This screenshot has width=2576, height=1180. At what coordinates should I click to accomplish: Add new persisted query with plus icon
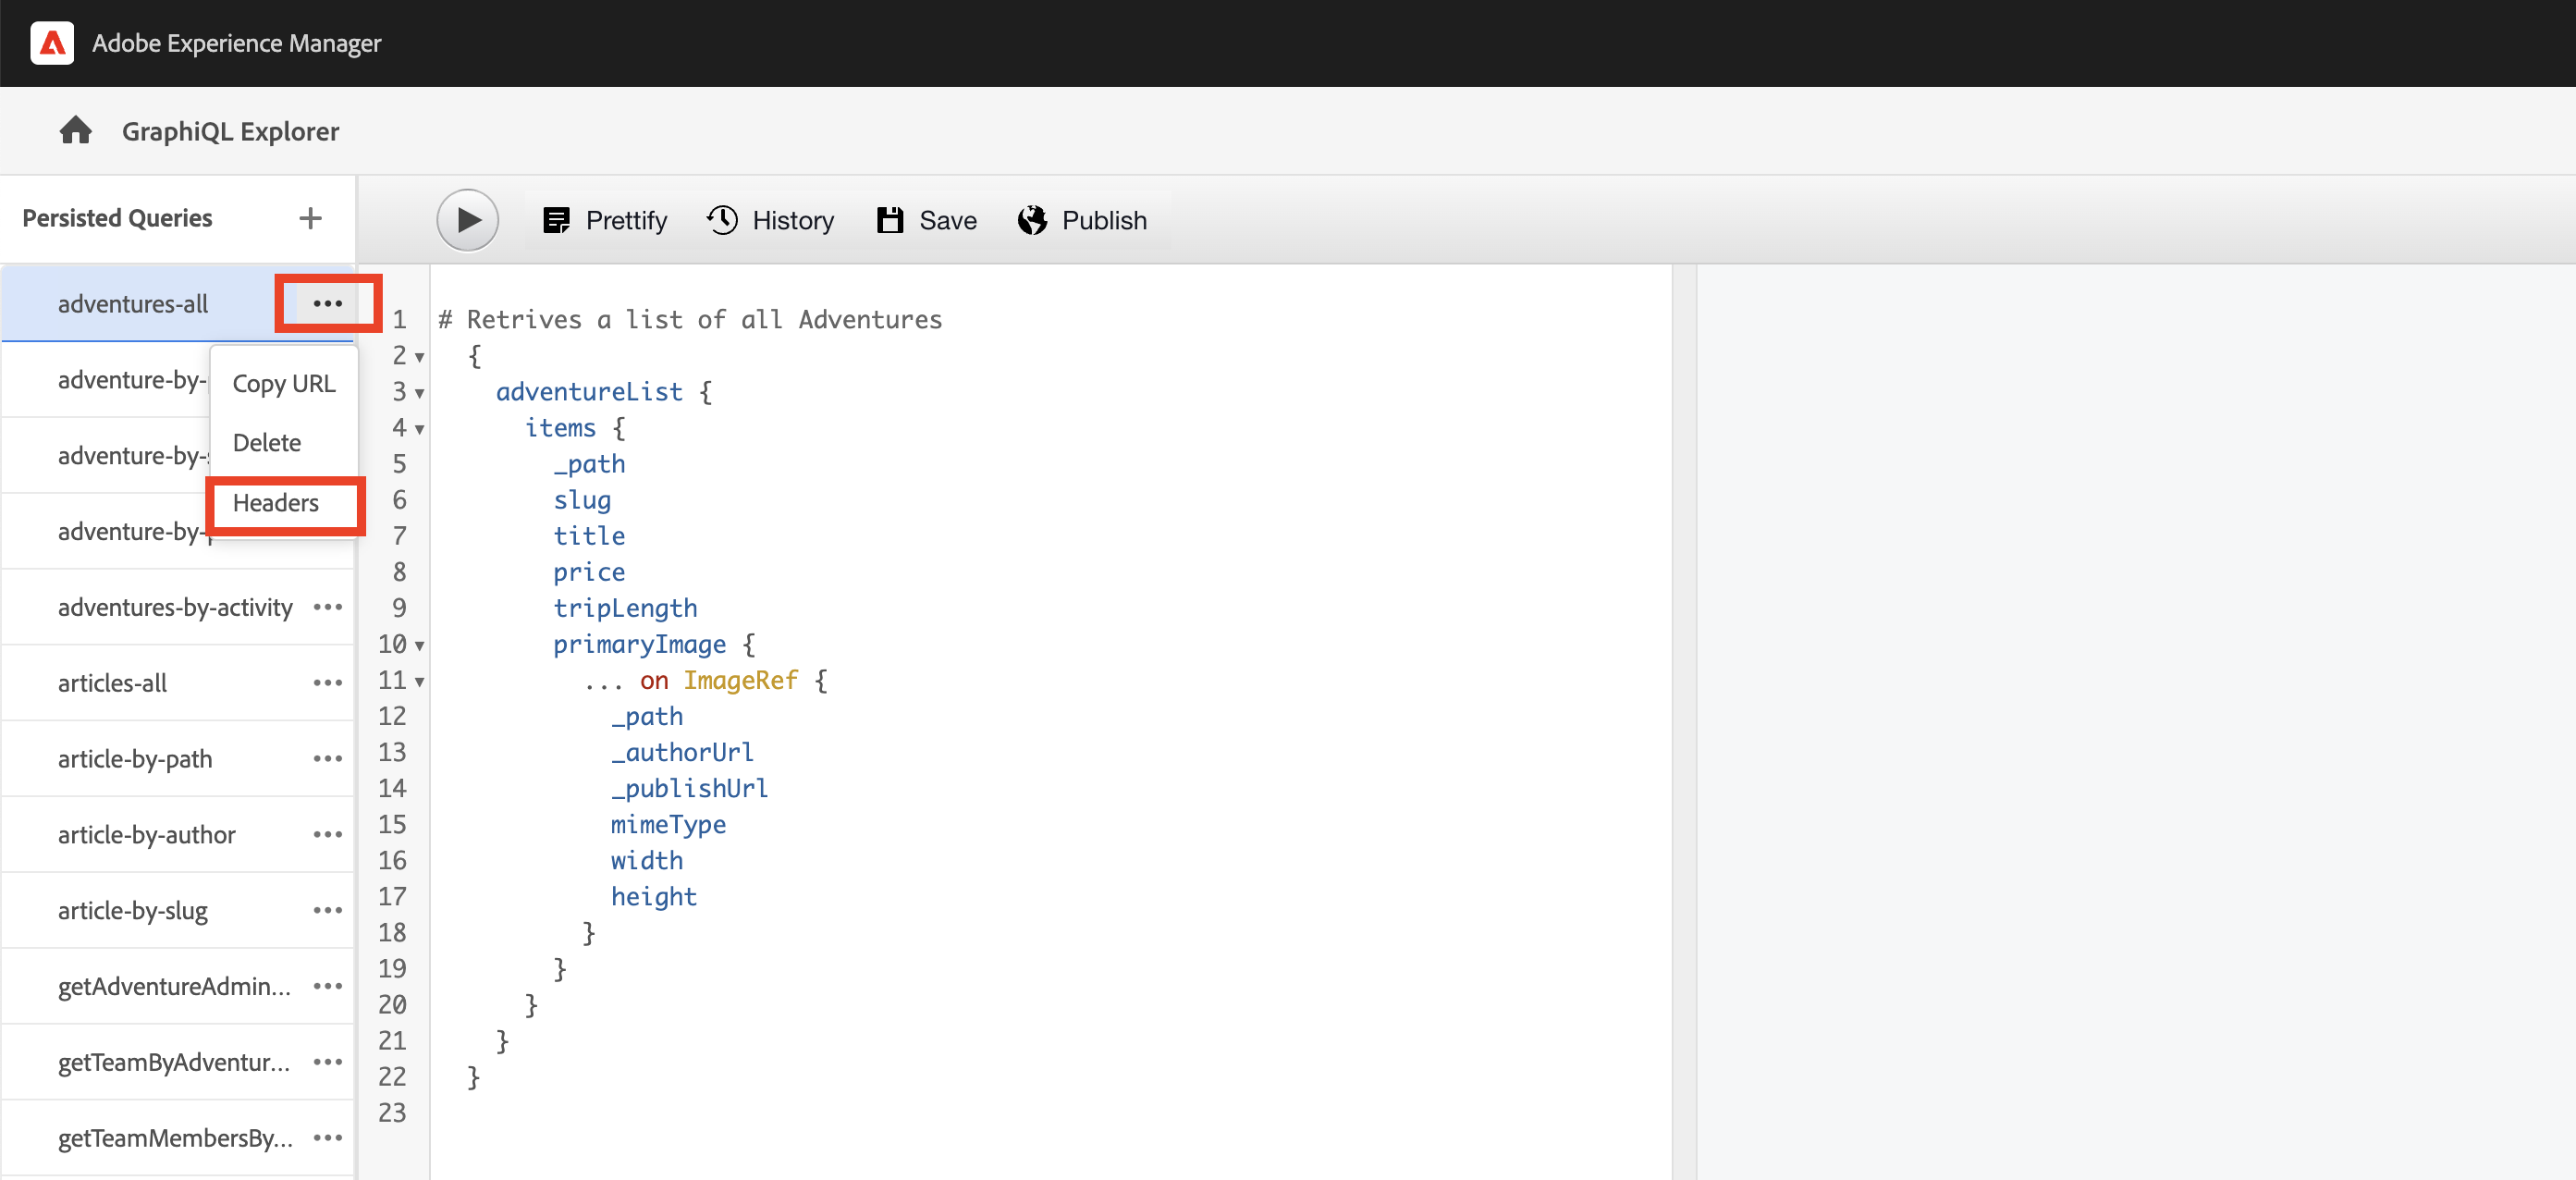tap(310, 218)
